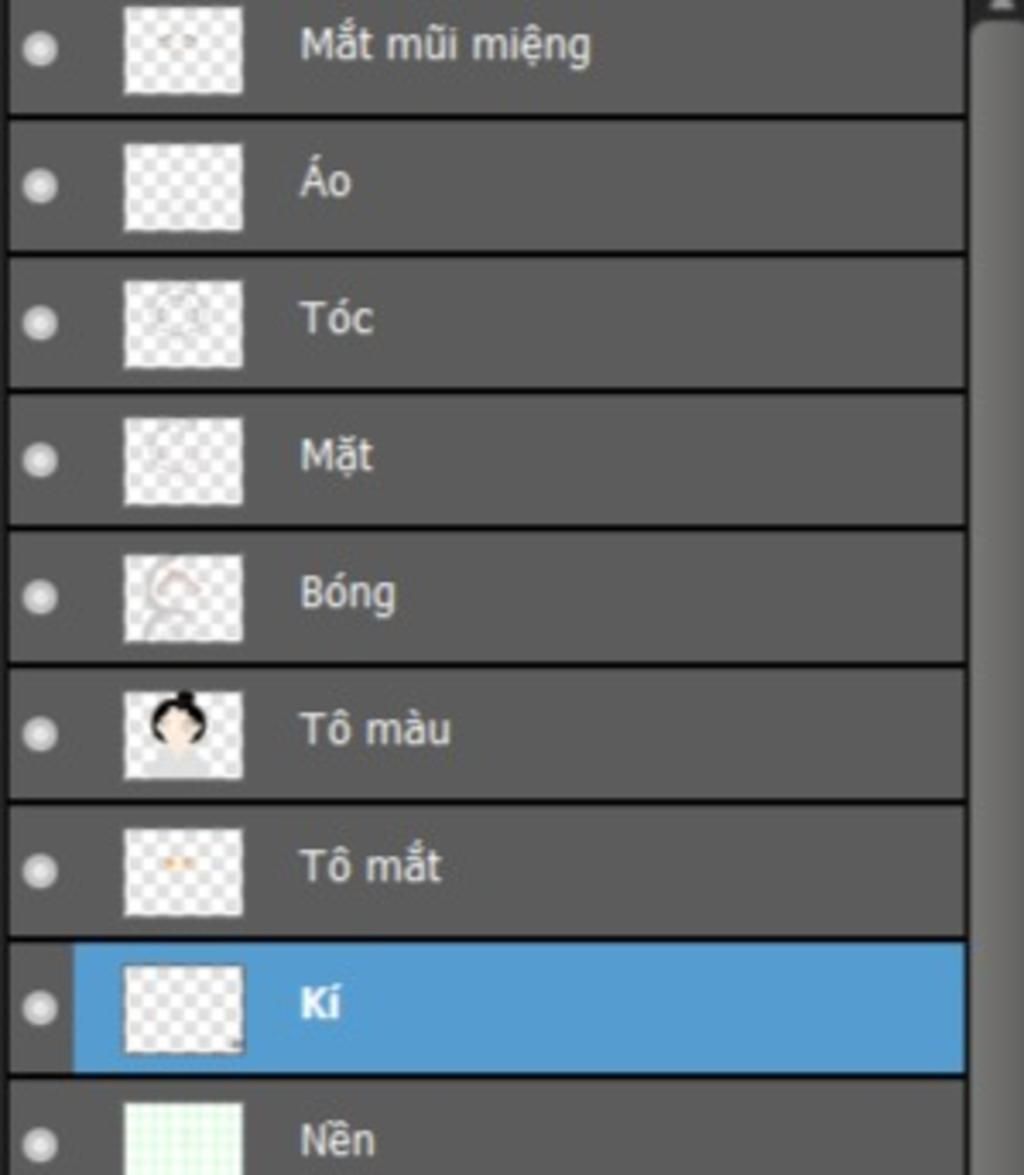Click the Tô màu layer thumbnail
1024x1175 pixels.
[x=183, y=734]
